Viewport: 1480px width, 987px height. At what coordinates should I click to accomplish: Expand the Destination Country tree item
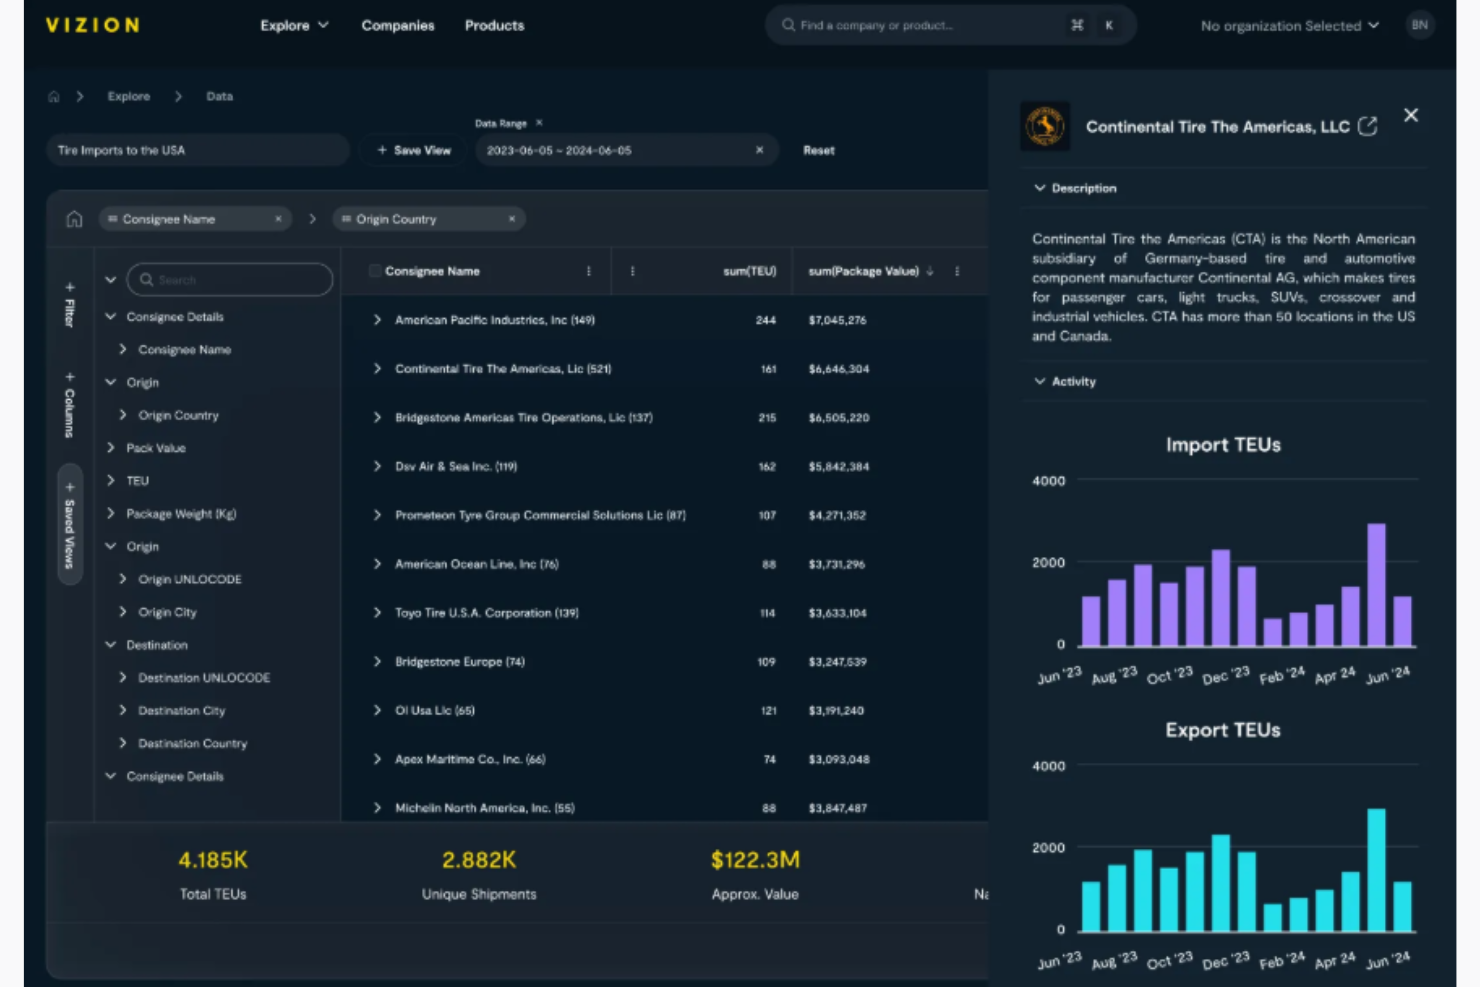pyautogui.click(x=123, y=743)
